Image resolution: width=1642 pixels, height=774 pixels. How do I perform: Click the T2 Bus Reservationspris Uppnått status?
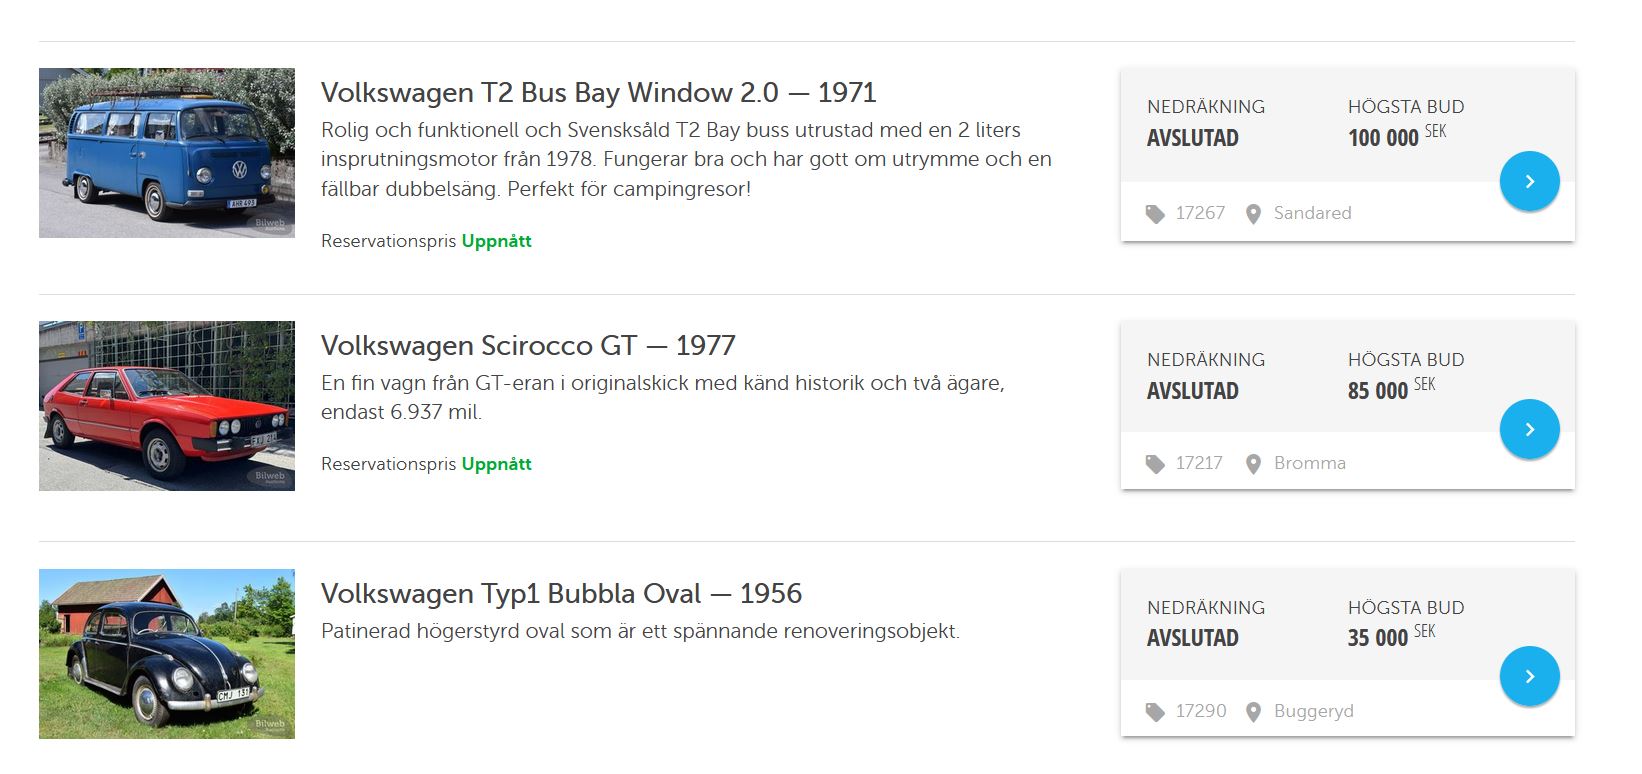click(426, 241)
